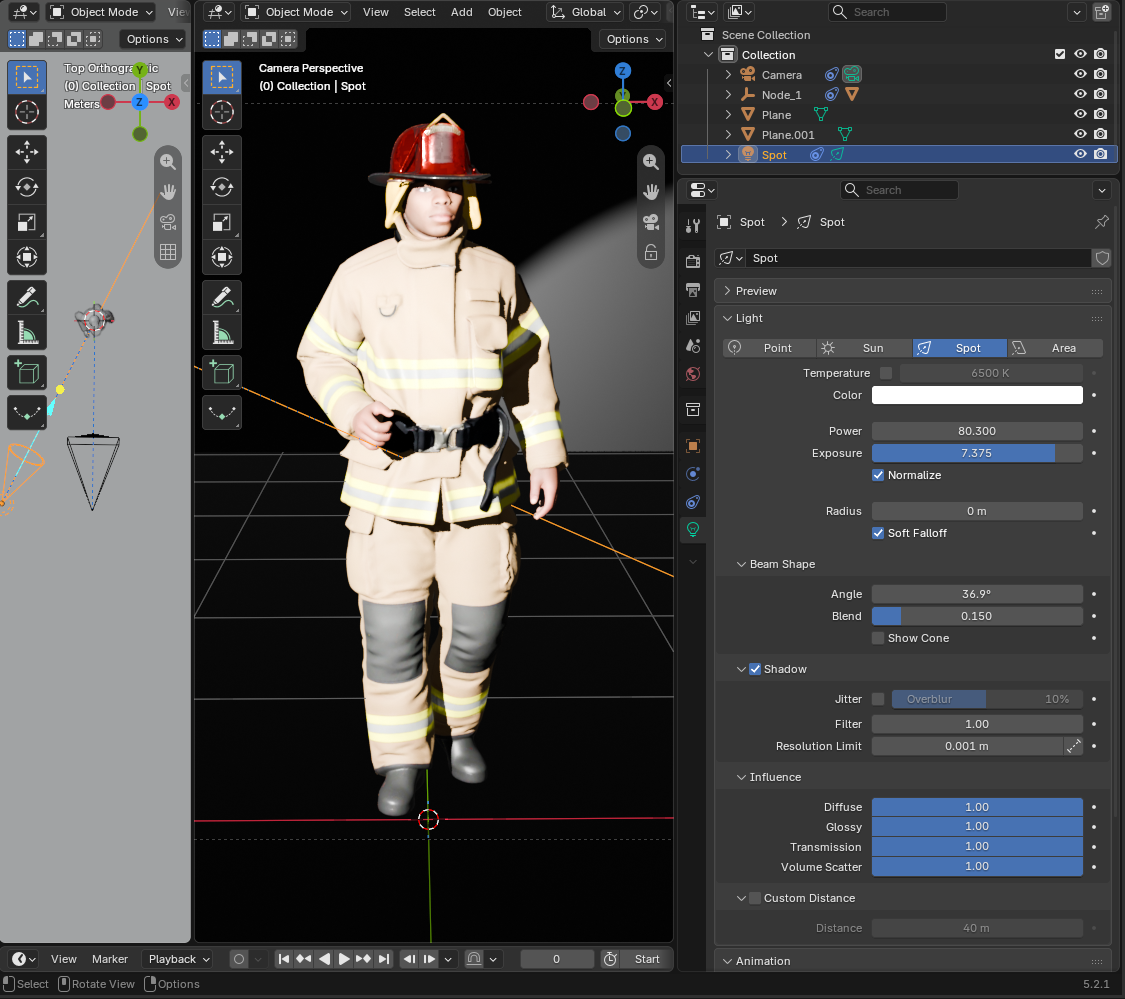Select the Measure tool in camera viewport
The image size is (1125, 999).
click(x=222, y=333)
